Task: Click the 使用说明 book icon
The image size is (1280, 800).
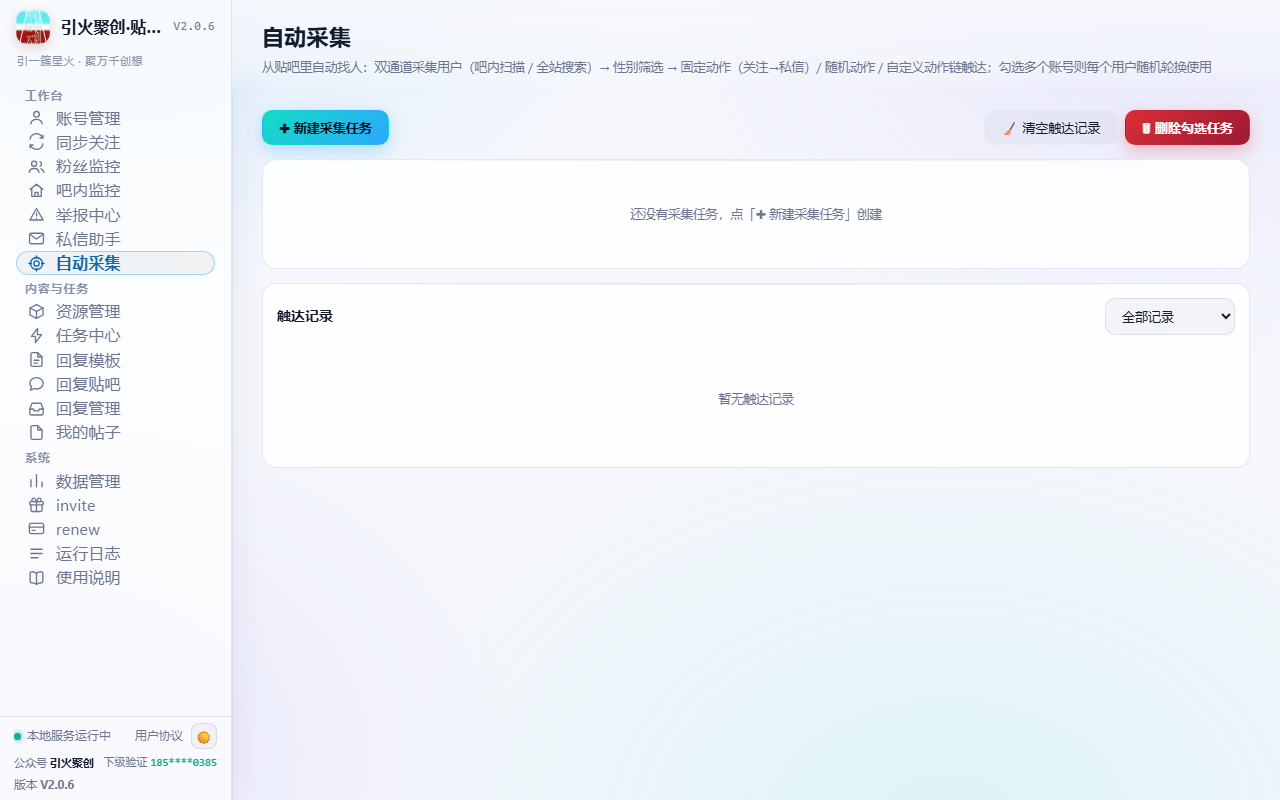Action: (37, 577)
